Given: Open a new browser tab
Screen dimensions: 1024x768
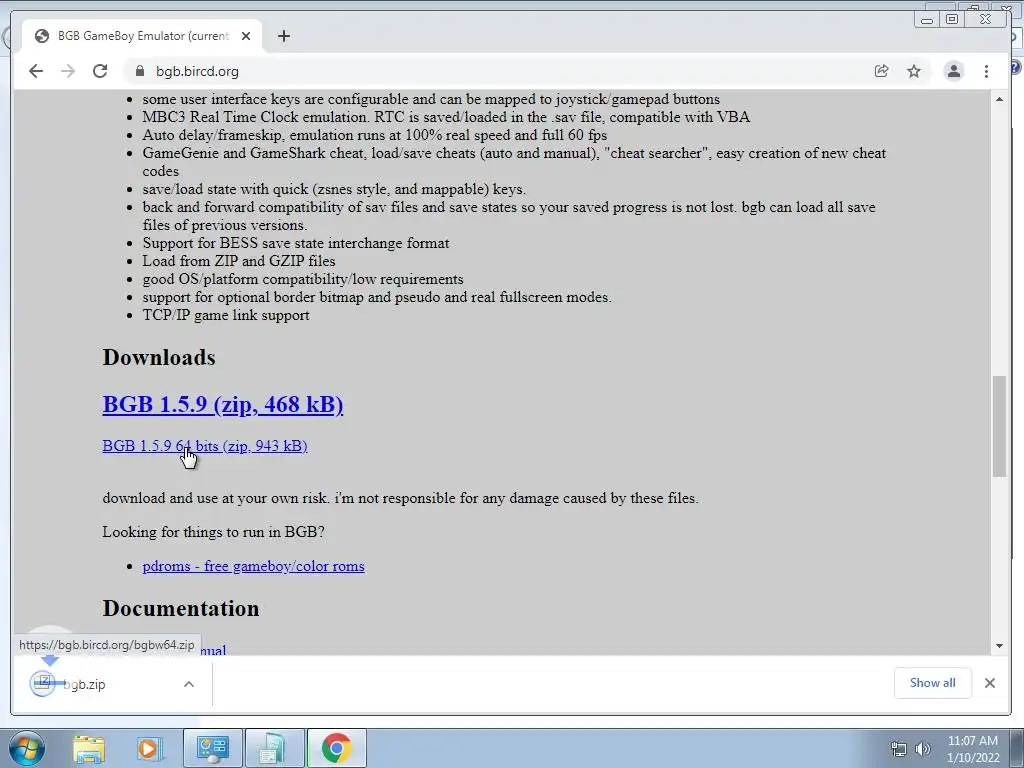Looking at the screenshot, I should (x=283, y=36).
